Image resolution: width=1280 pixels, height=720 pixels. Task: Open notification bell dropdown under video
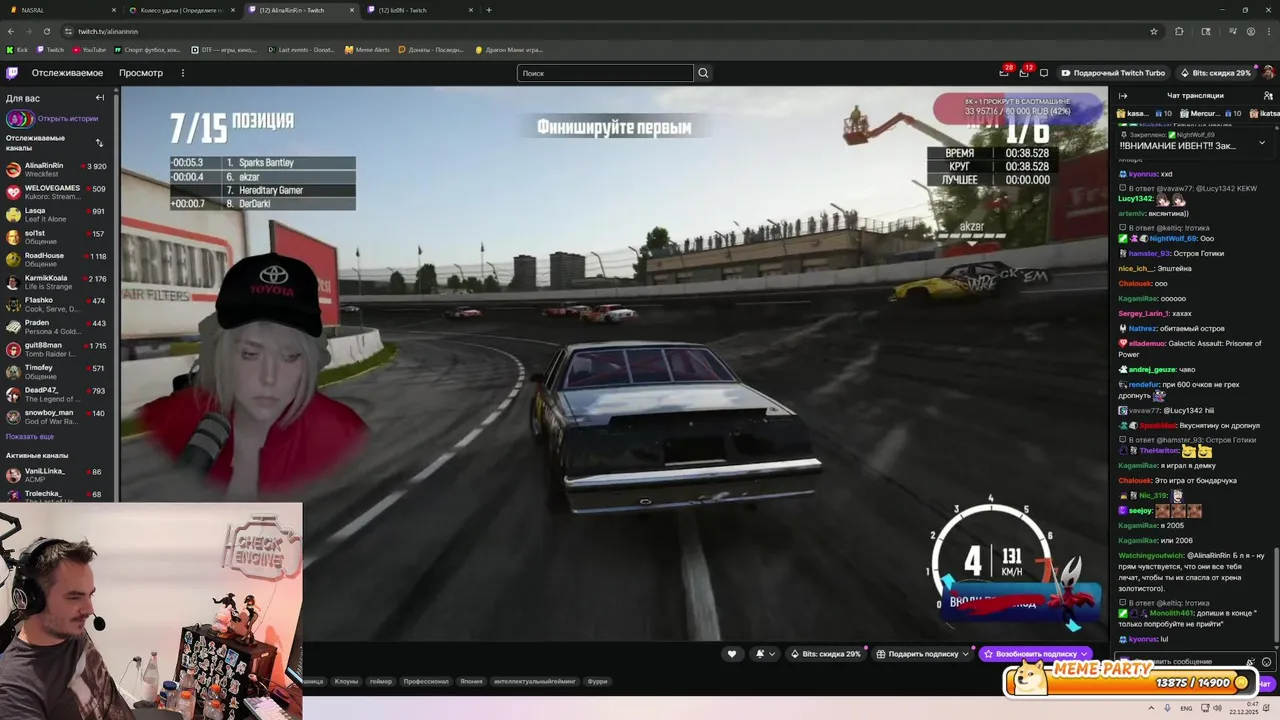764,654
